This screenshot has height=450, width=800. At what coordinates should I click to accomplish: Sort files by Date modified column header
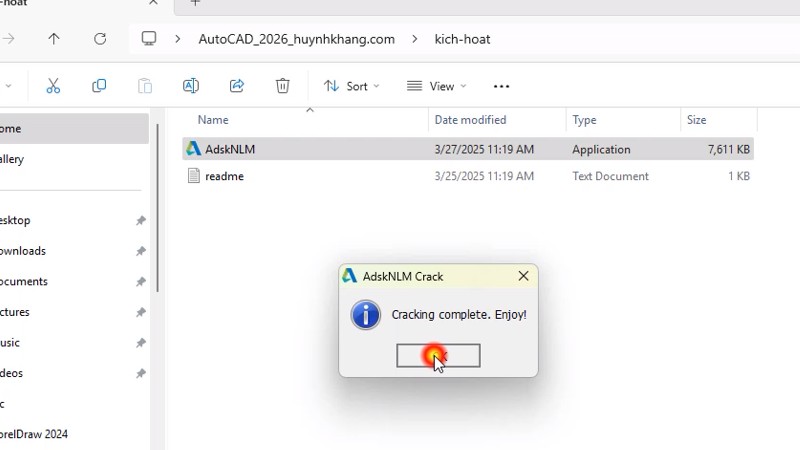click(470, 120)
